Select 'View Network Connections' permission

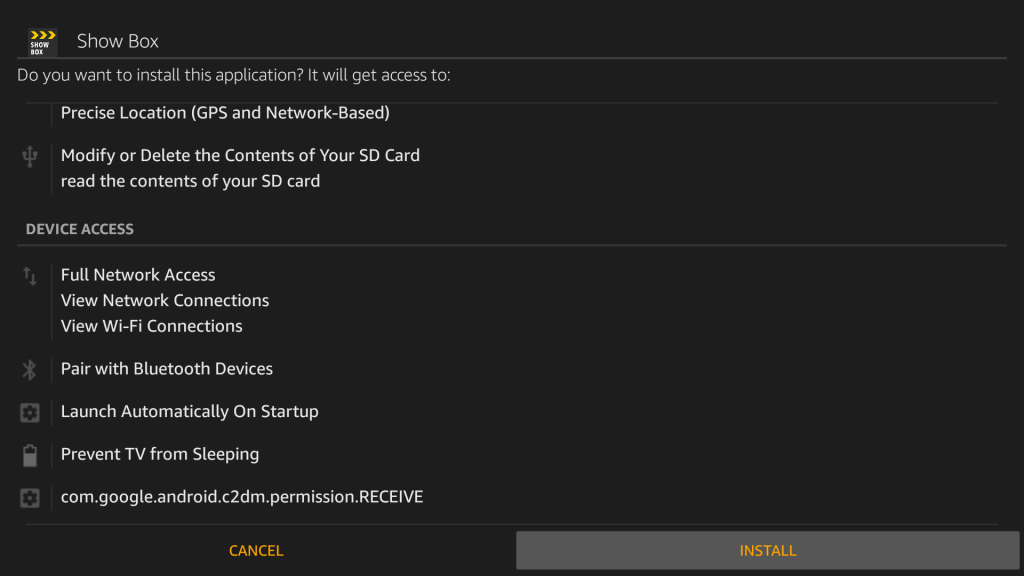(165, 300)
